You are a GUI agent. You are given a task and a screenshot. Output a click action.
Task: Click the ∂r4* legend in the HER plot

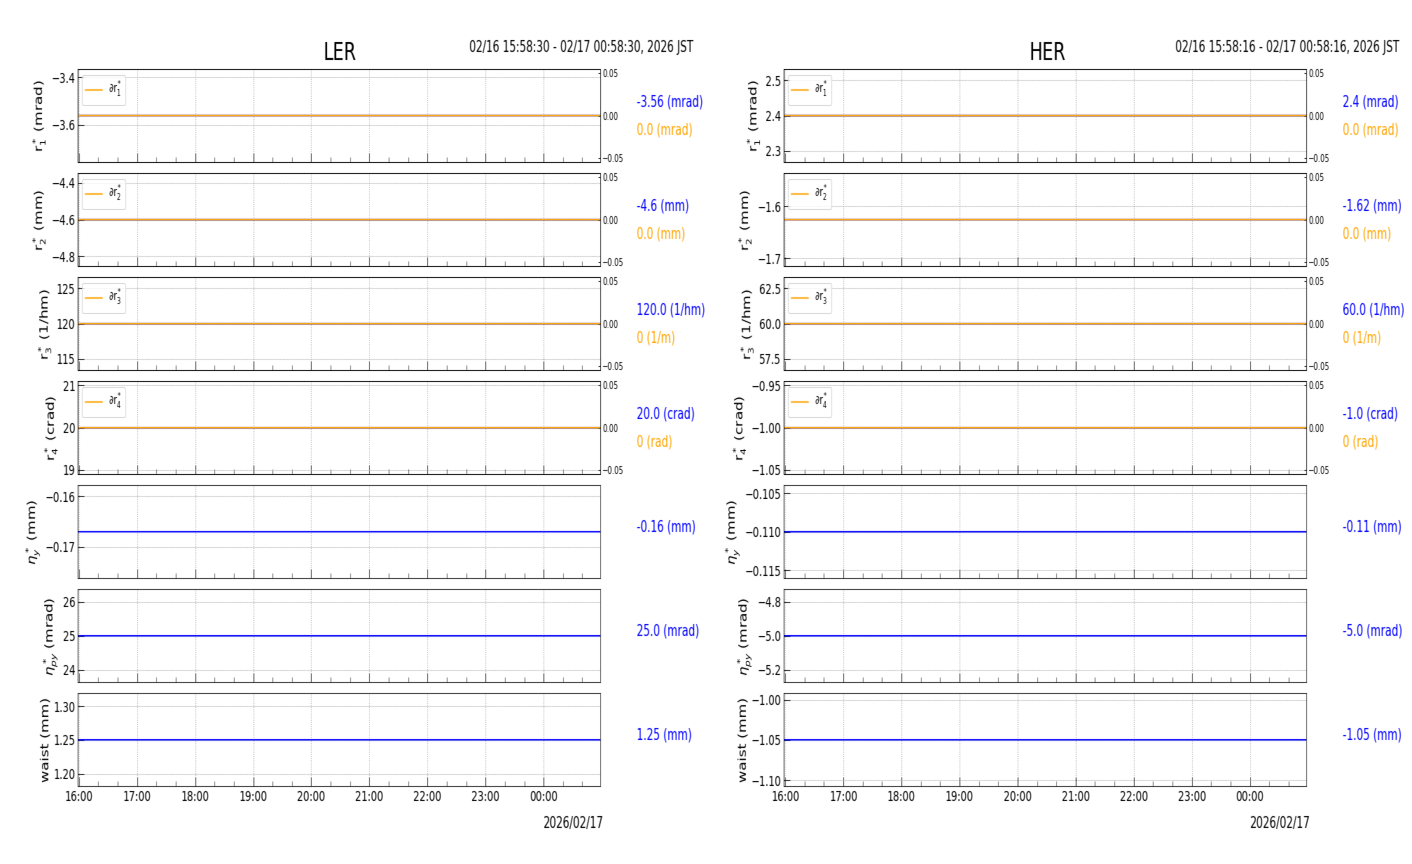point(810,402)
